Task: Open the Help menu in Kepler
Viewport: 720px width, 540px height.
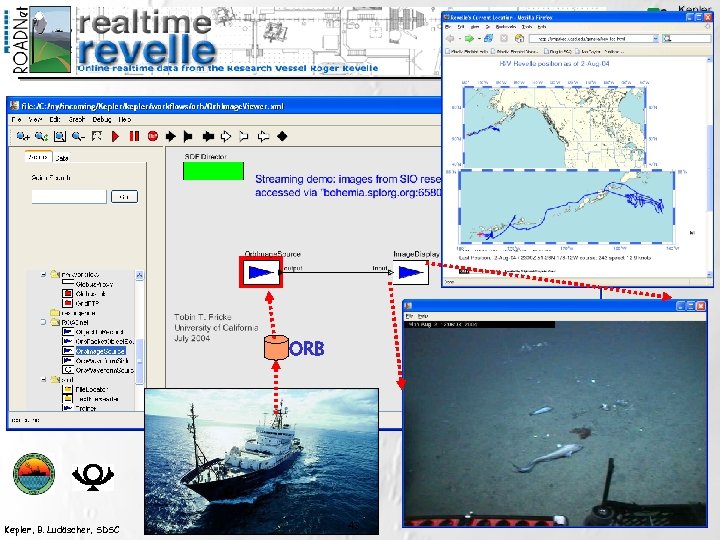Action: 125,119
